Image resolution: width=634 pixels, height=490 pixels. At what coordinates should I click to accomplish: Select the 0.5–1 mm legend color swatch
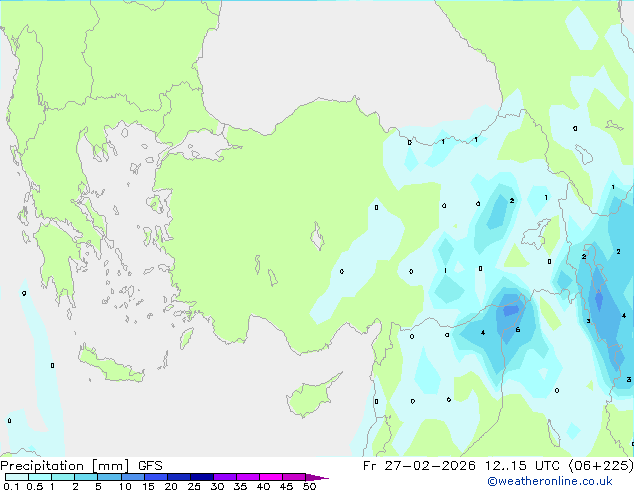(x=40, y=477)
